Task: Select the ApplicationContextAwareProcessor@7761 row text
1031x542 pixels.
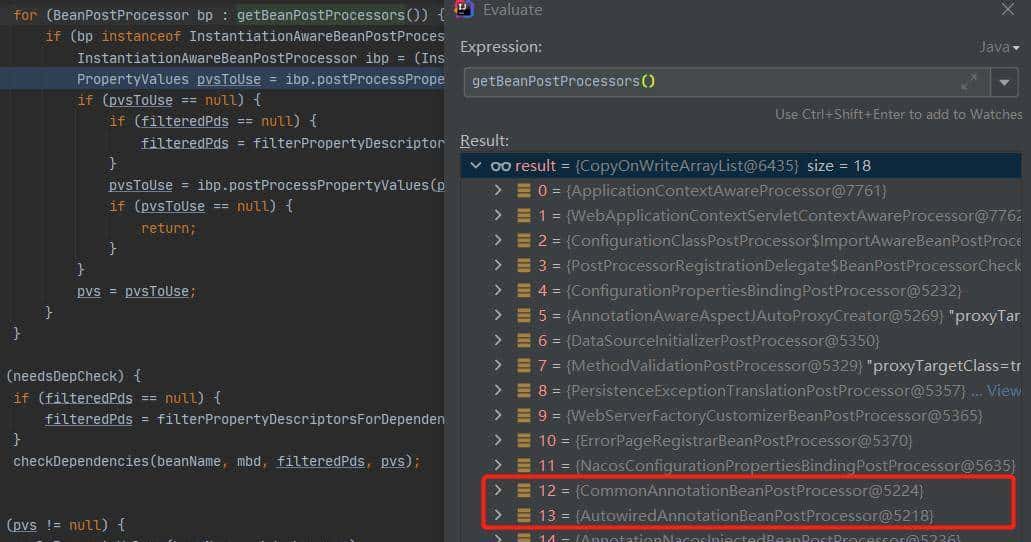Action: [726, 191]
